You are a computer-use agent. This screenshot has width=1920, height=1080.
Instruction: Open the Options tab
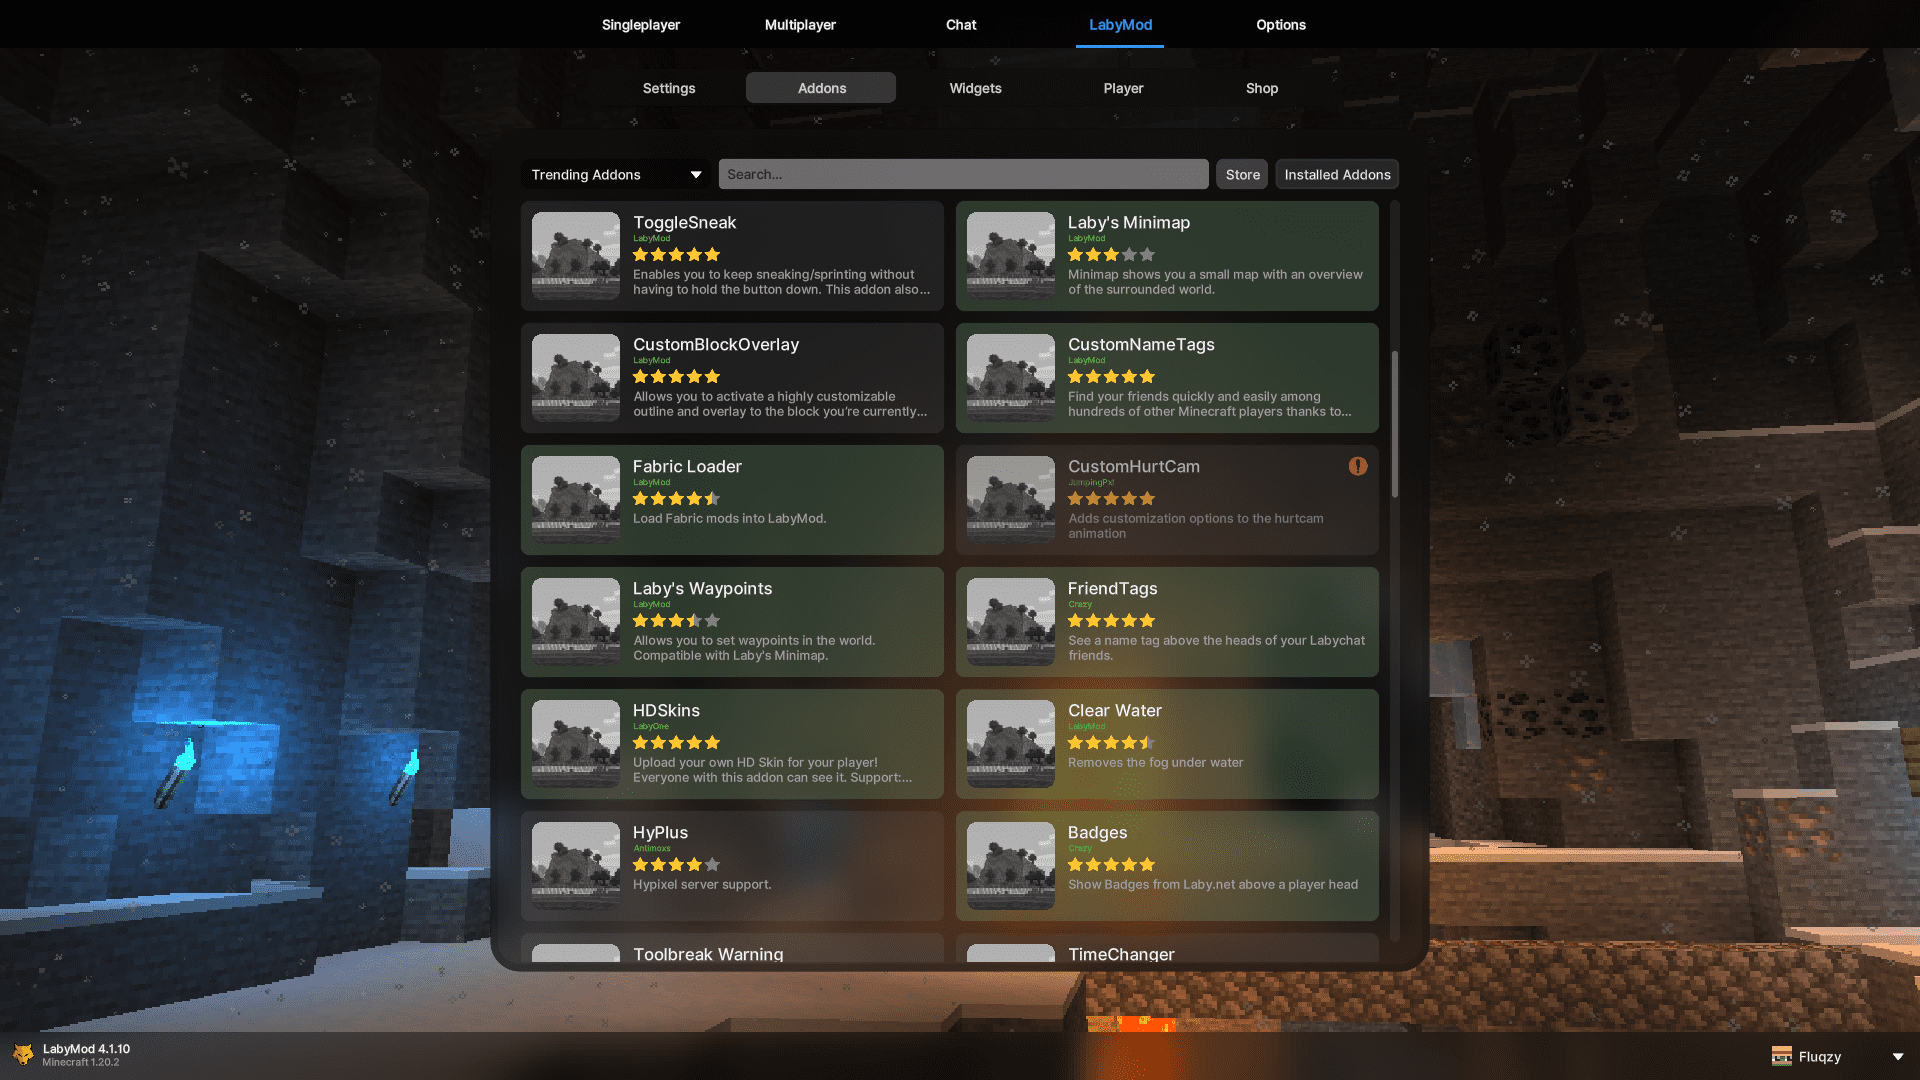pyautogui.click(x=1281, y=24)
